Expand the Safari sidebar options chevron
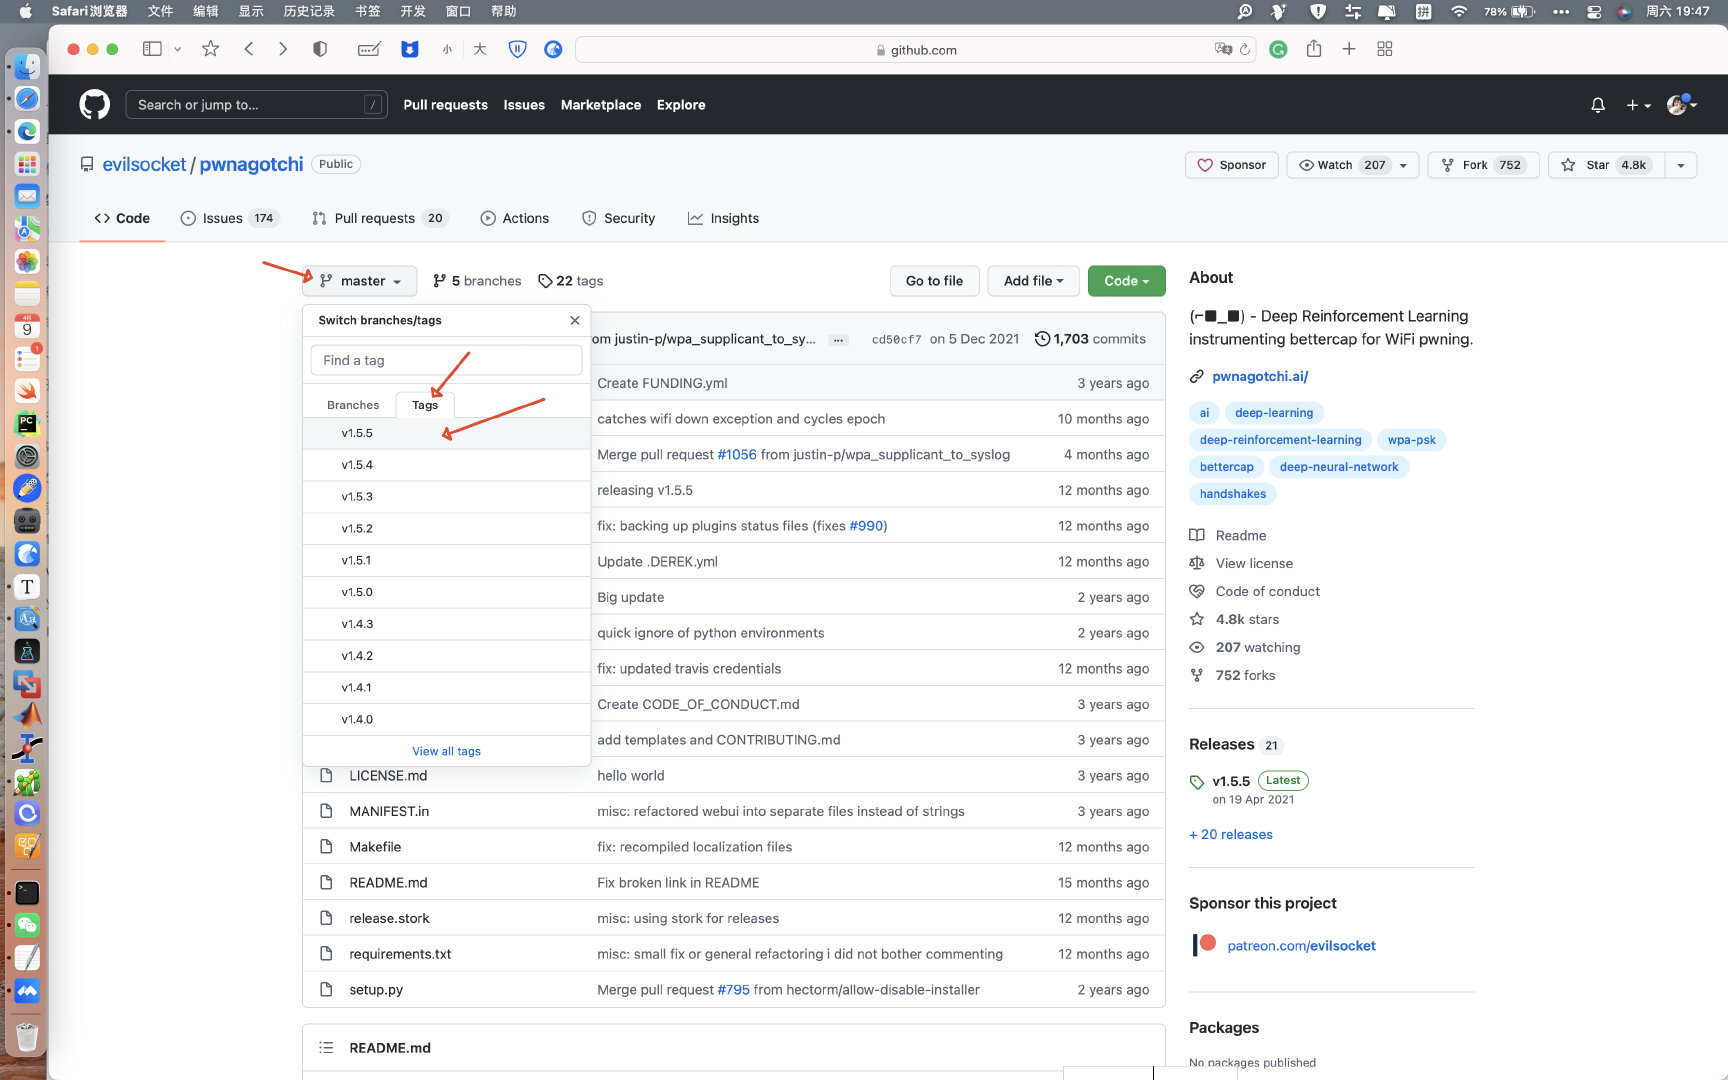Image resolution: width=1728 pixels, height=1080 pixels. click(177, 49)
